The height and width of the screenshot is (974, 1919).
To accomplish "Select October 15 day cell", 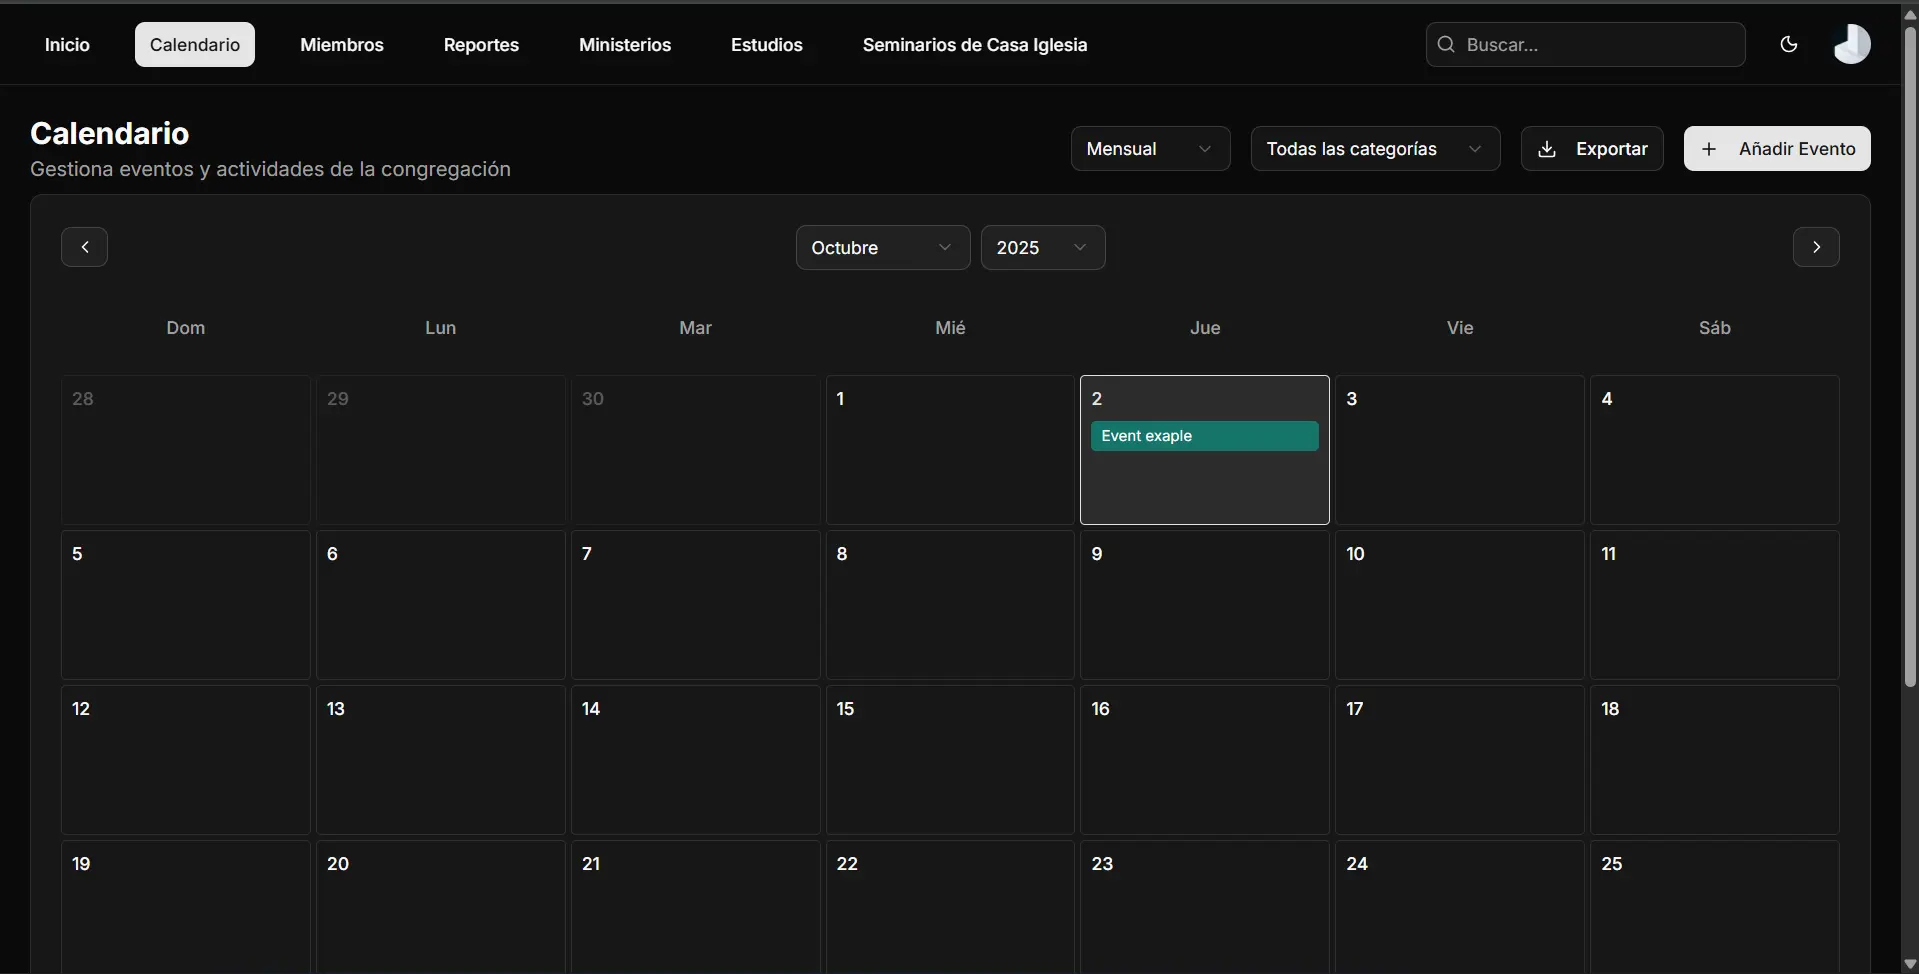I will pos(950,760).
